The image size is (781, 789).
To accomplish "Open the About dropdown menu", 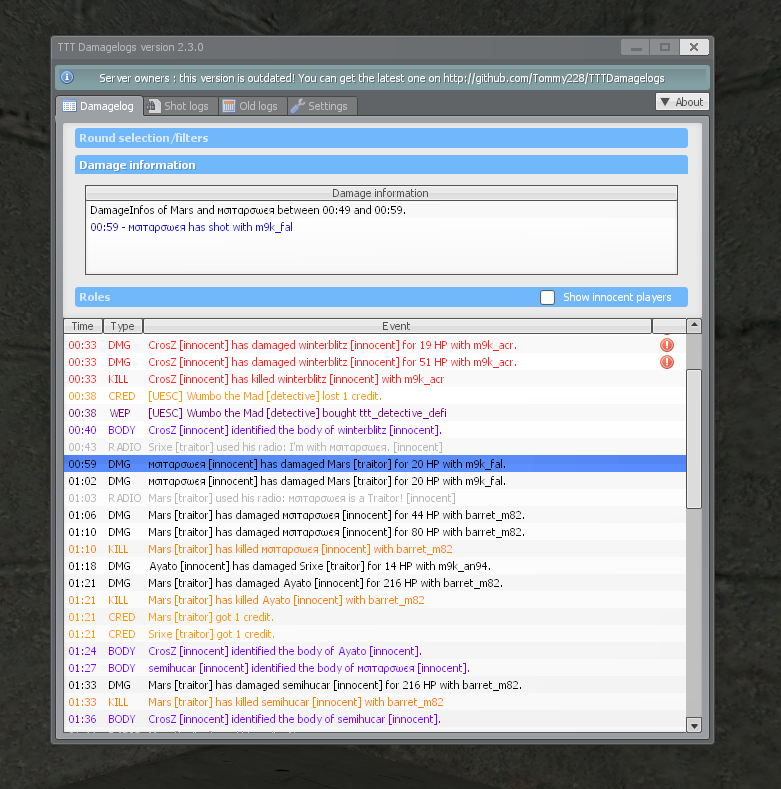I will (x=682, y=102).
